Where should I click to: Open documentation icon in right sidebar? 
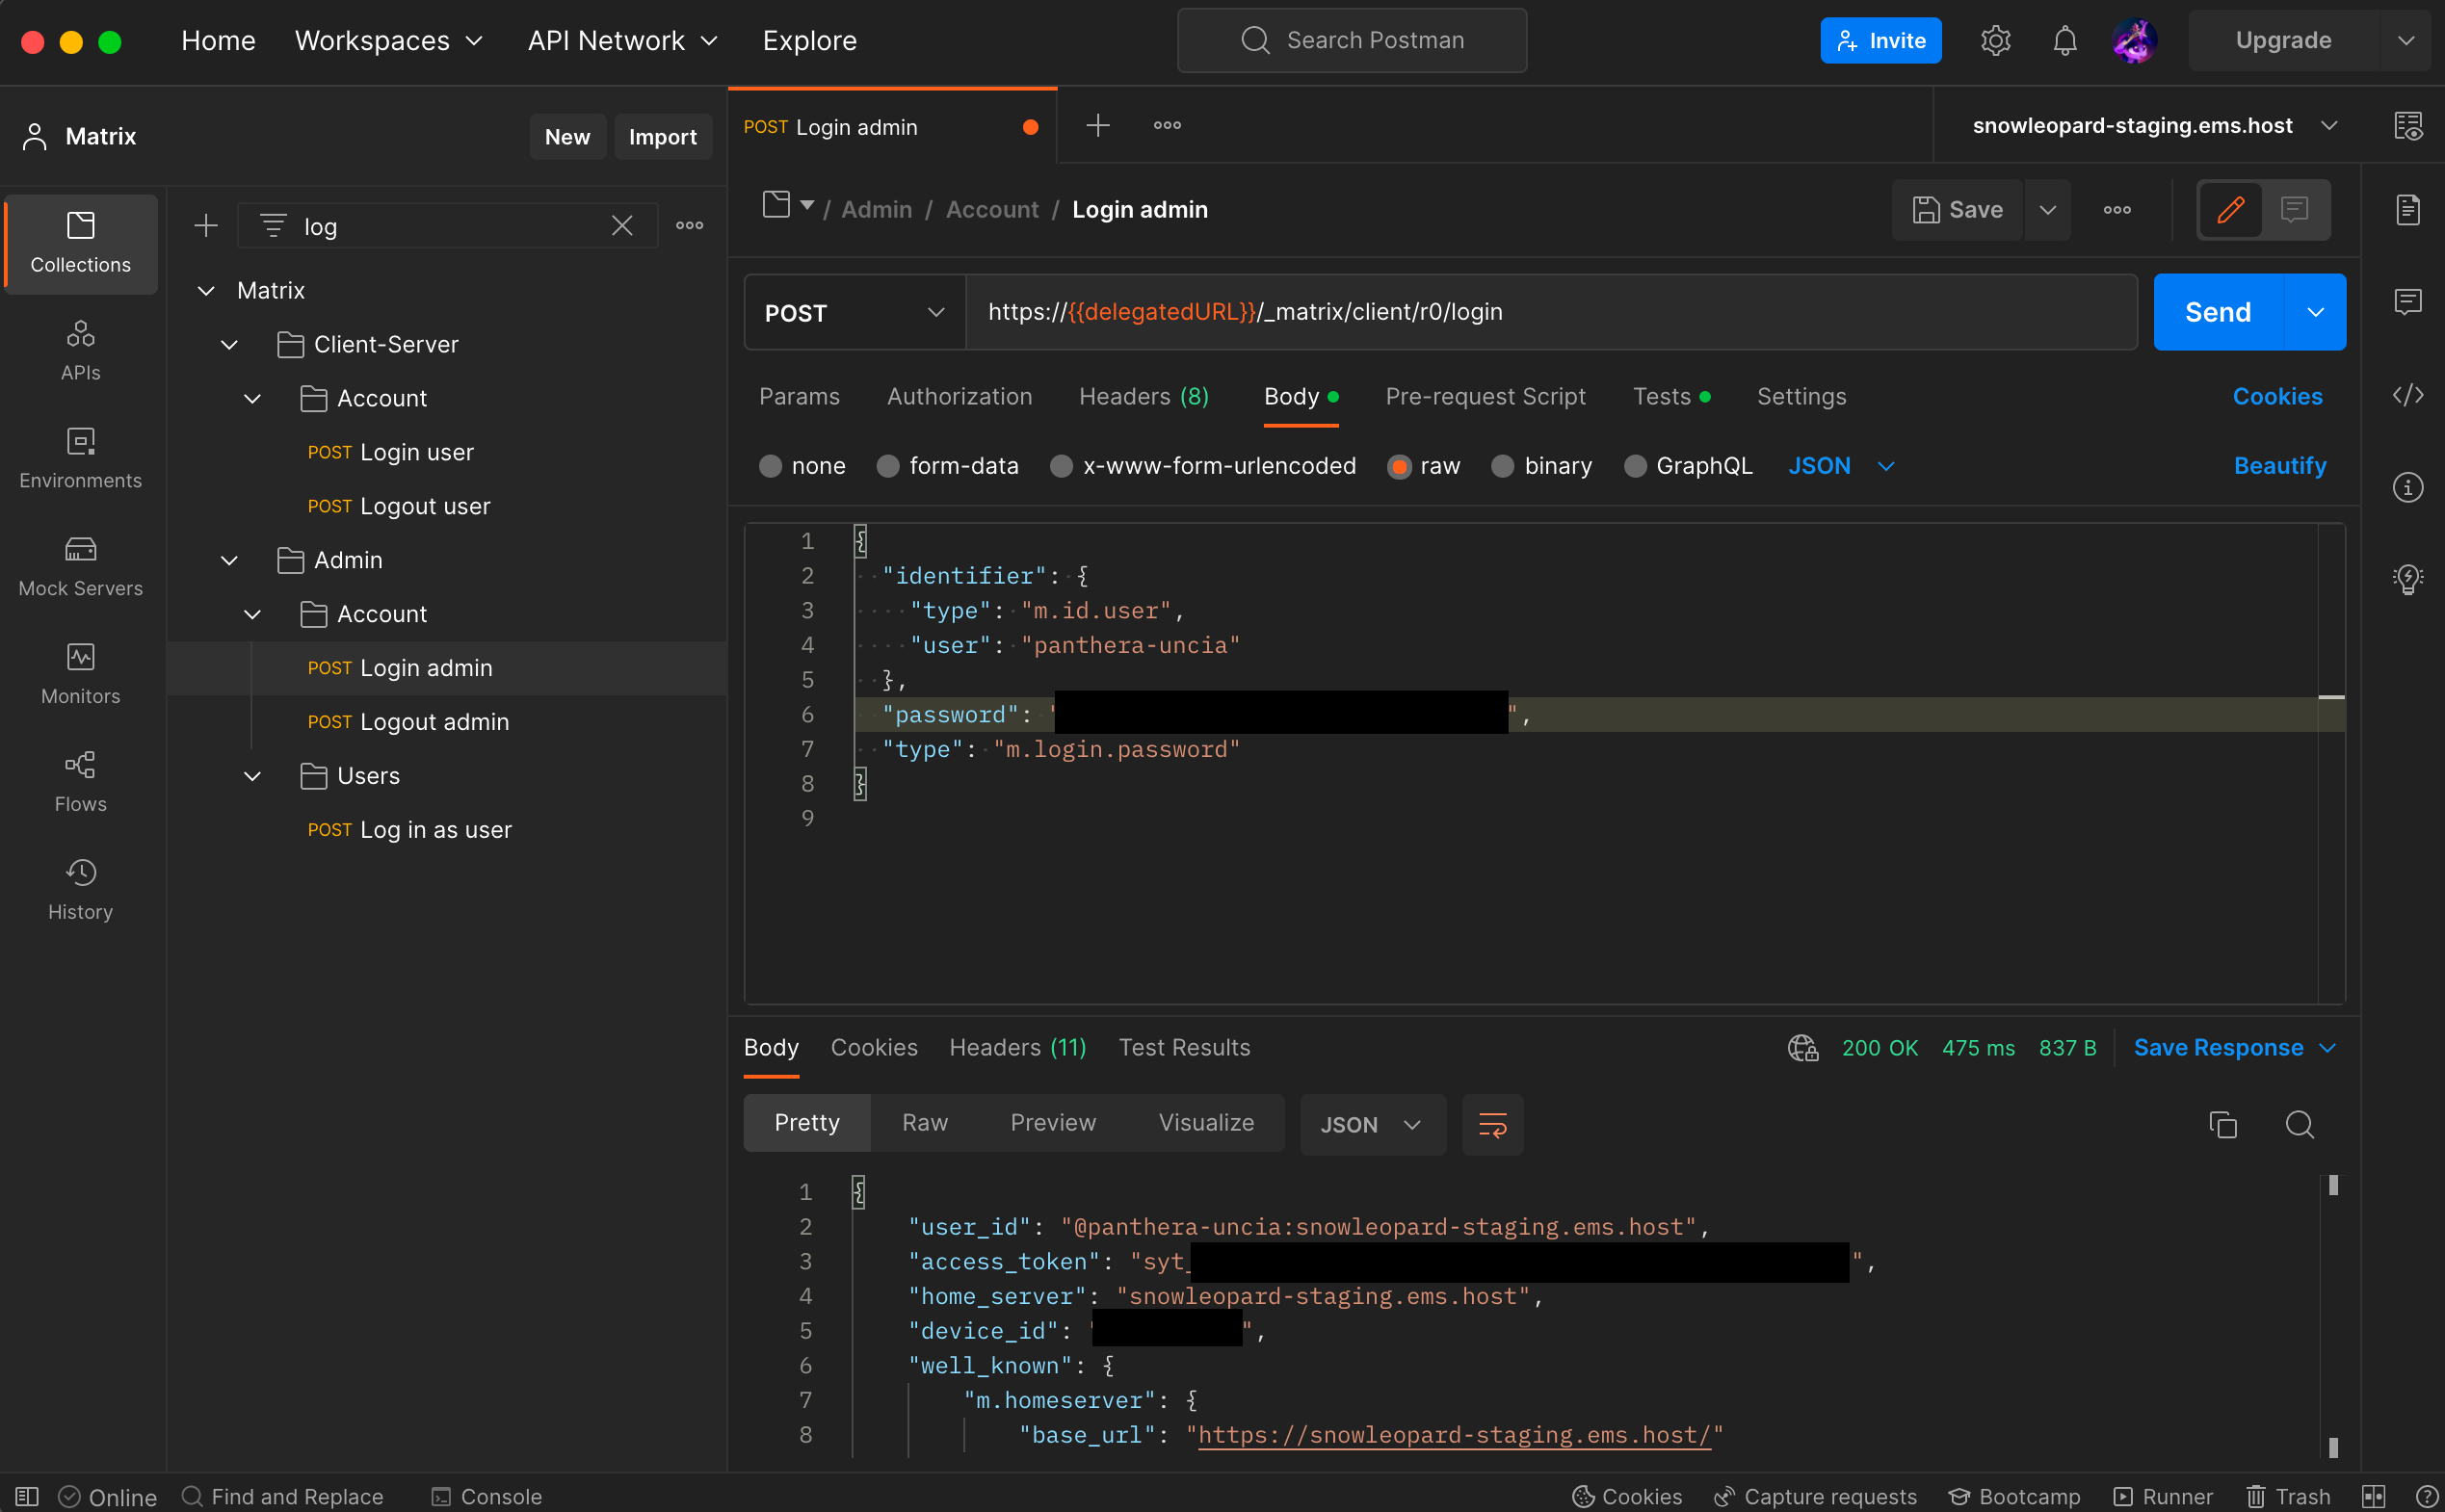2407,209
